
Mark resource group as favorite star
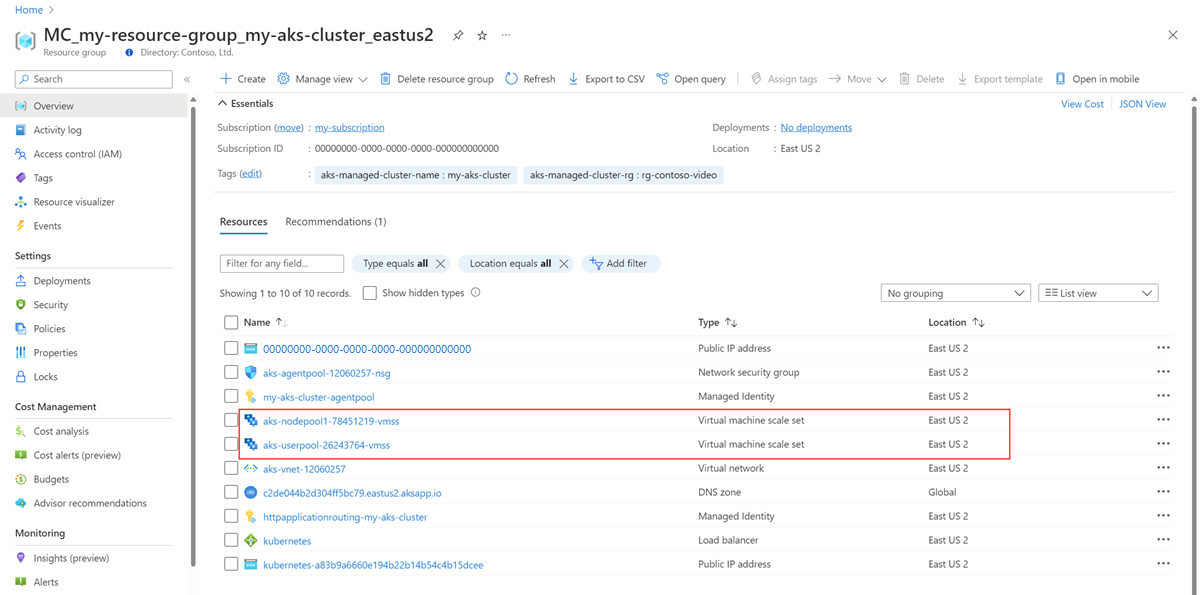(482, 35)
